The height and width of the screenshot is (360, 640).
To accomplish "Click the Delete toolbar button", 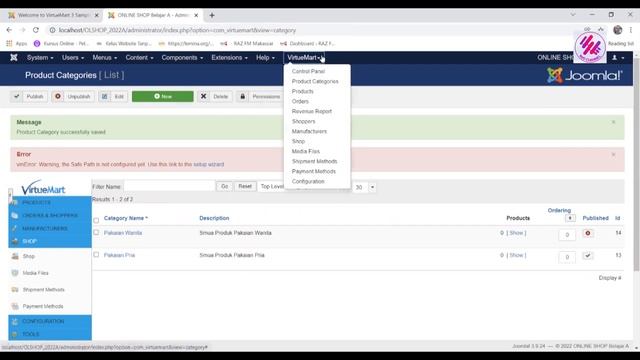I will pyautogui.click(x=215, y=96).
